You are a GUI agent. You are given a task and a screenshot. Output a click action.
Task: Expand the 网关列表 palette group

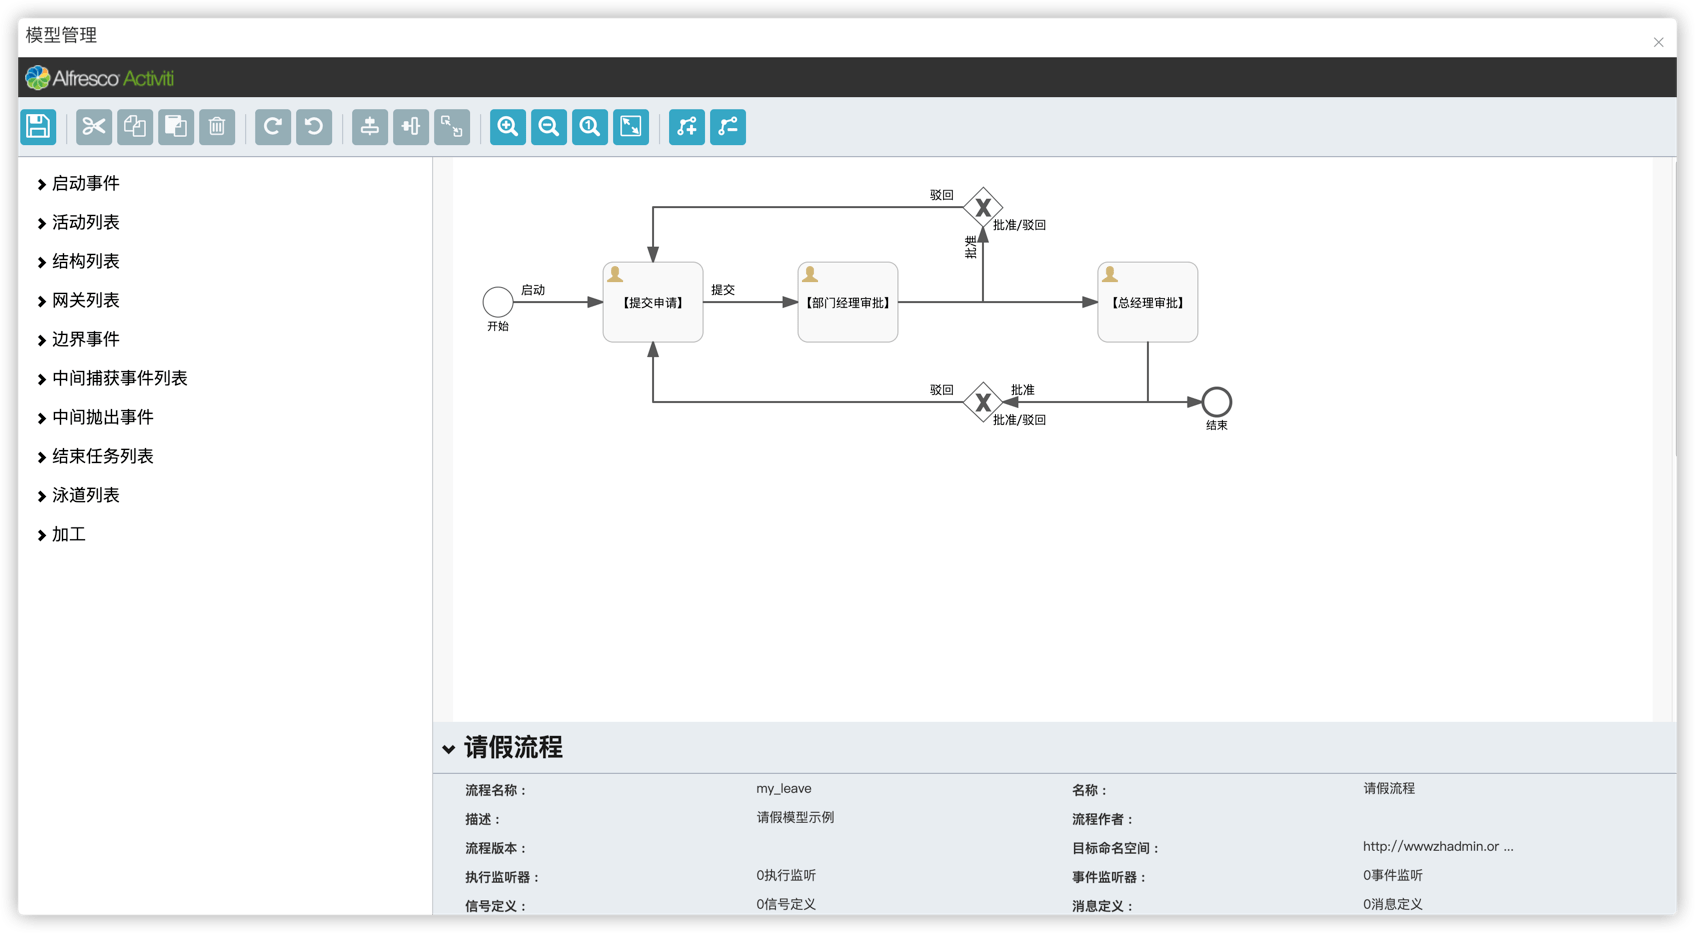78,301
